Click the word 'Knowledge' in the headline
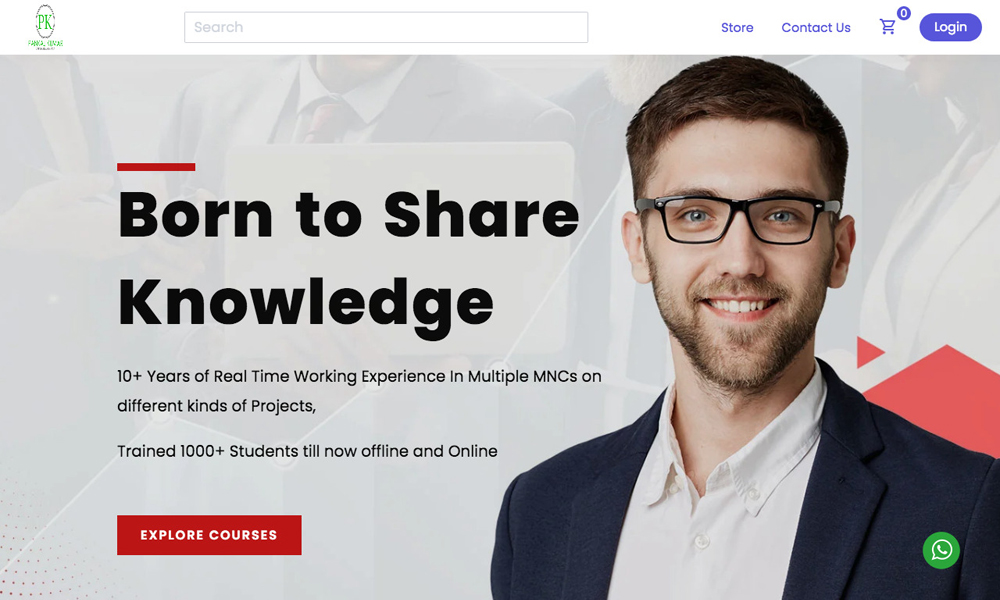1000x600 pixels. pos(306,306)
